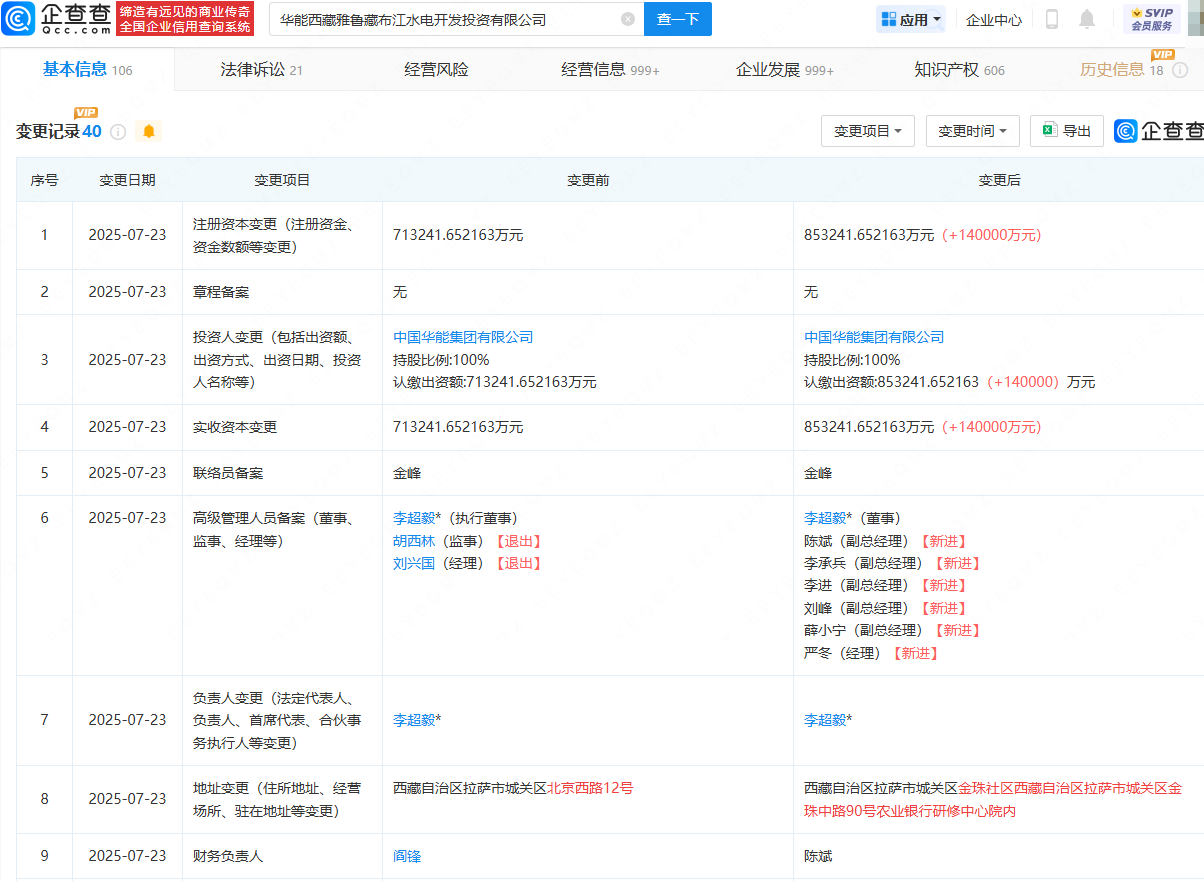The height and width of the screenshot is (881, 1204).
Task: Click 北京西路12号 old address text
Action: click(x=590, y=788)
